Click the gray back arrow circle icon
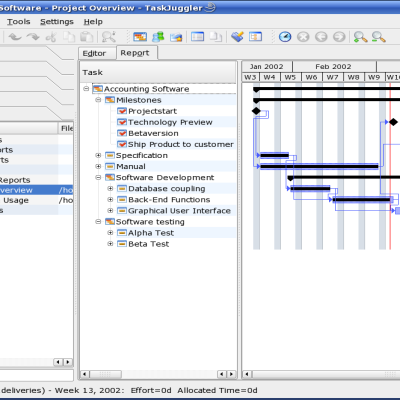 coord(321,37)
